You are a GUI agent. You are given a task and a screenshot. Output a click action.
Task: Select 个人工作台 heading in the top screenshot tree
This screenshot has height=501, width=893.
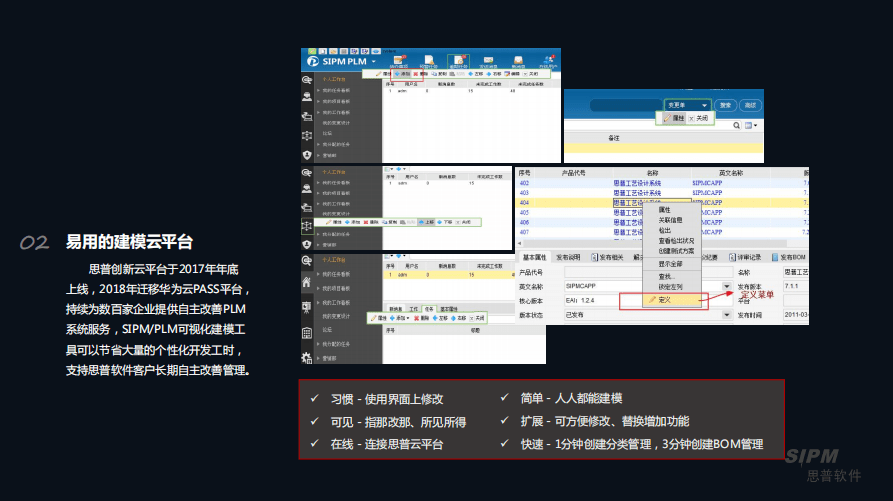tap(334, 80)
